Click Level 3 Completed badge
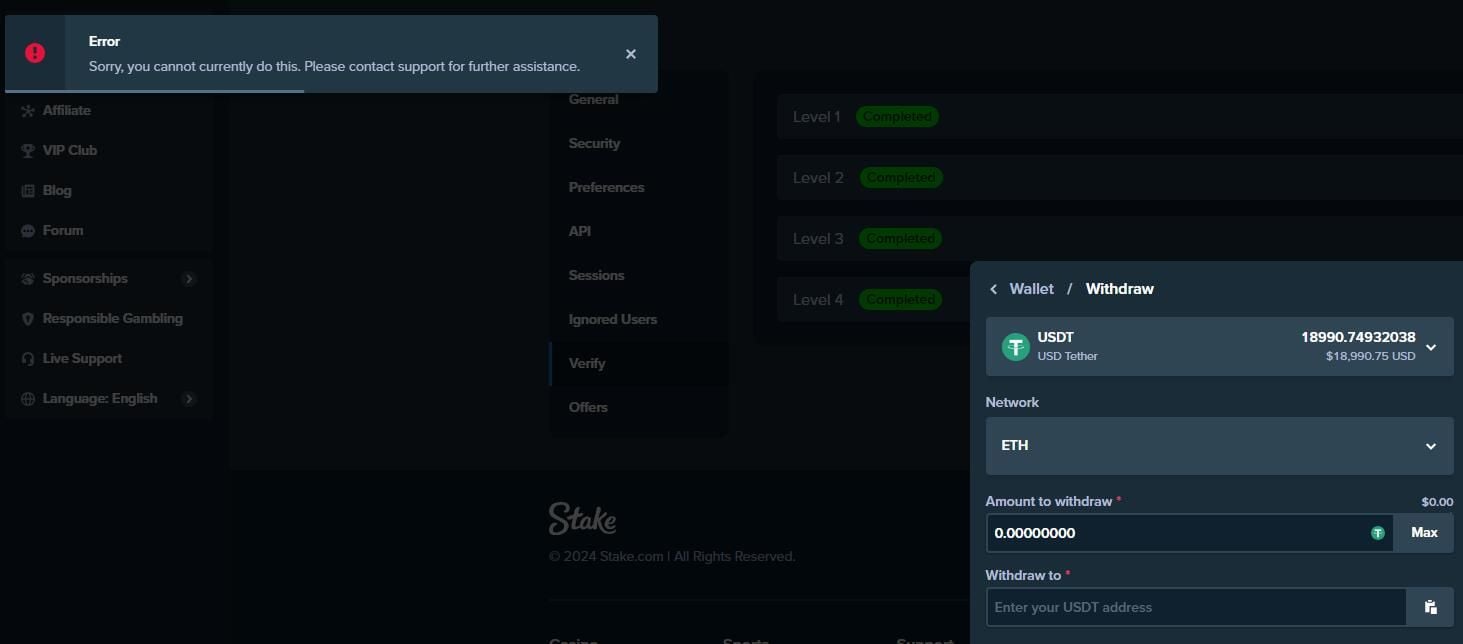1463x644 pixels. point(901,239)
